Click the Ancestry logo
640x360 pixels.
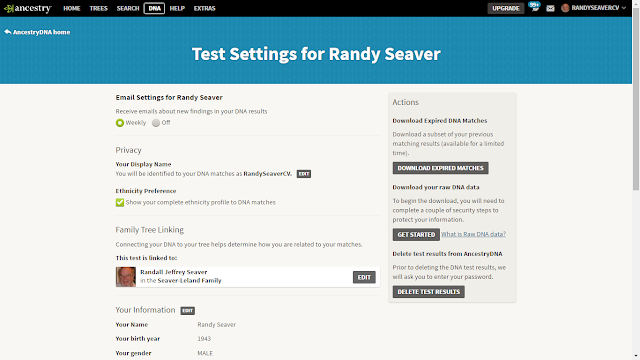[28, 8]
